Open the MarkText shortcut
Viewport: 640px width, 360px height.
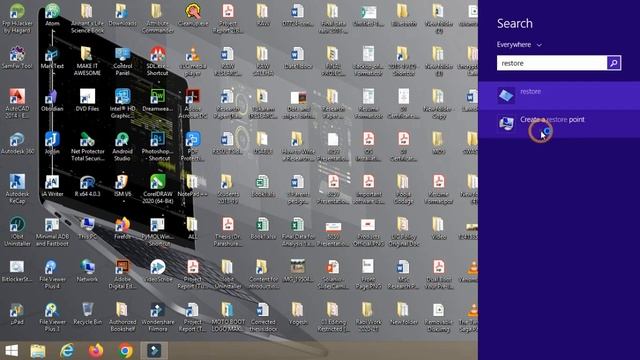point(52,57)
